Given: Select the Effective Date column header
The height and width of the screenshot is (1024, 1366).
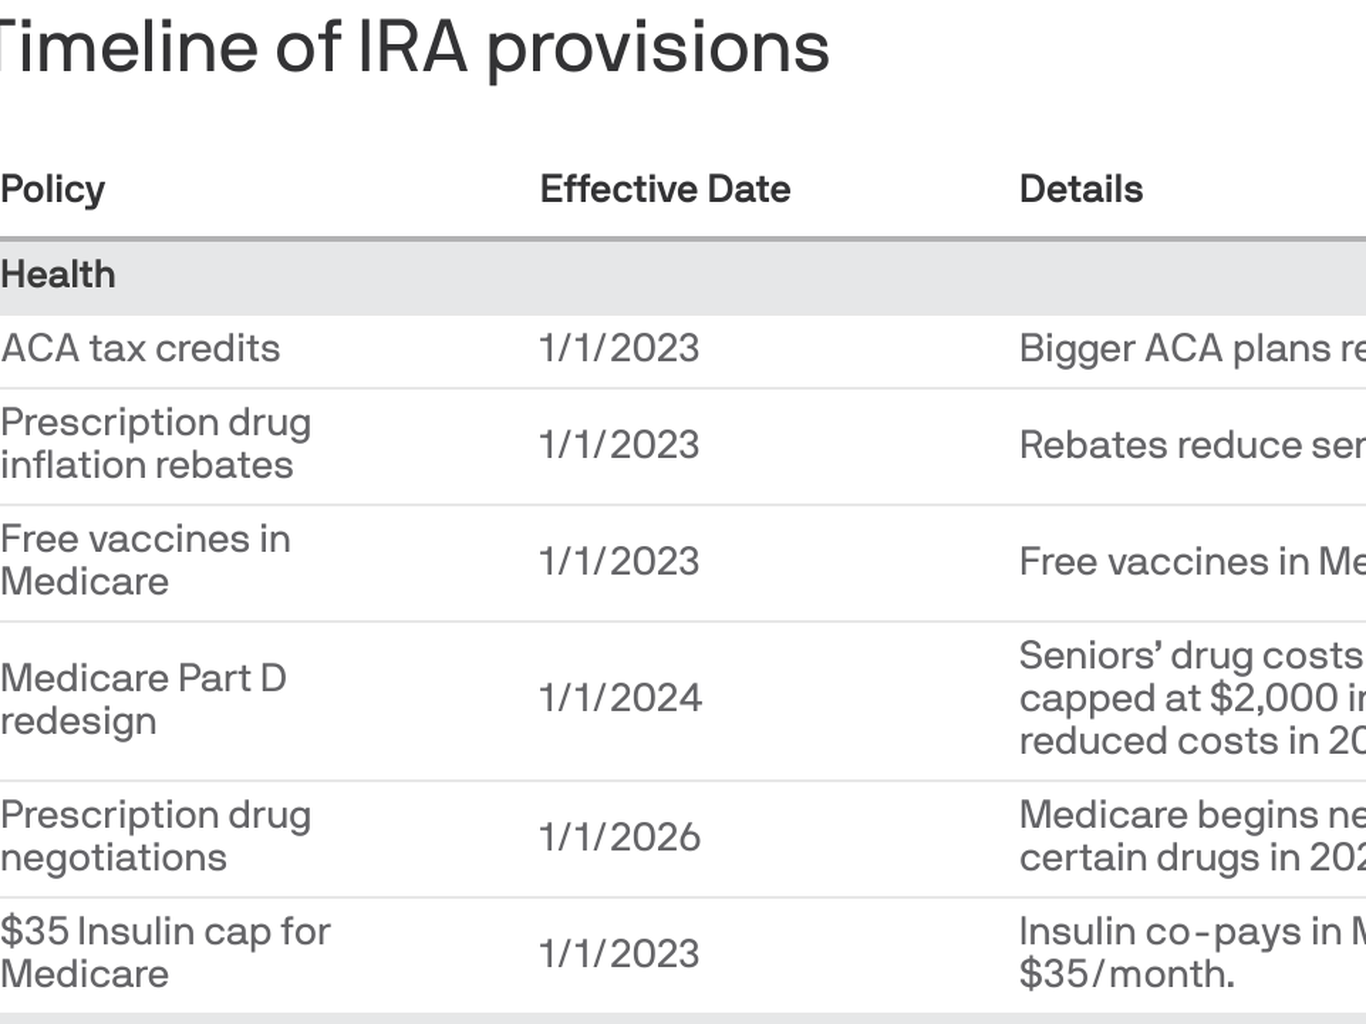Looking at the screenshot, I should [665, 189].
